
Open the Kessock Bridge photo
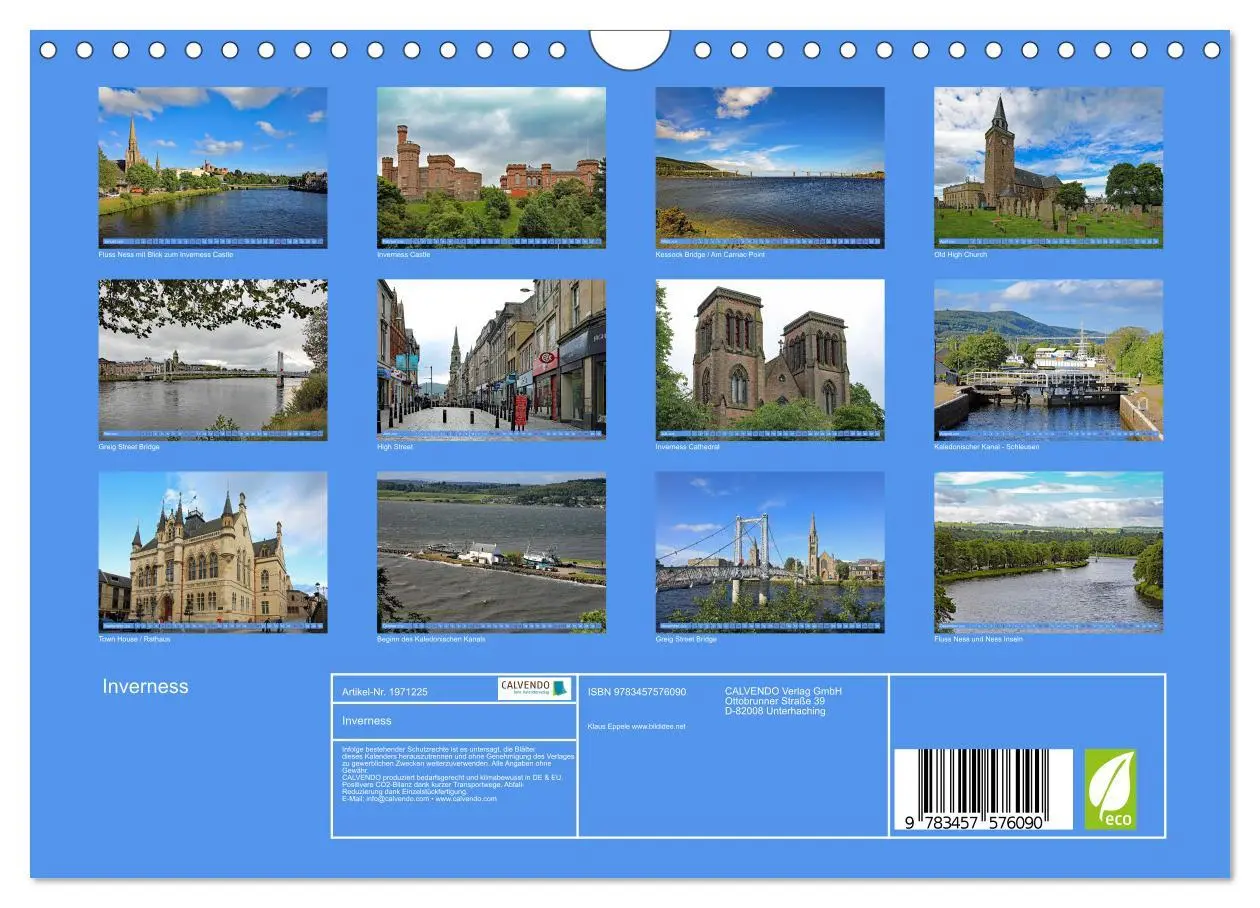click(770, 167)
